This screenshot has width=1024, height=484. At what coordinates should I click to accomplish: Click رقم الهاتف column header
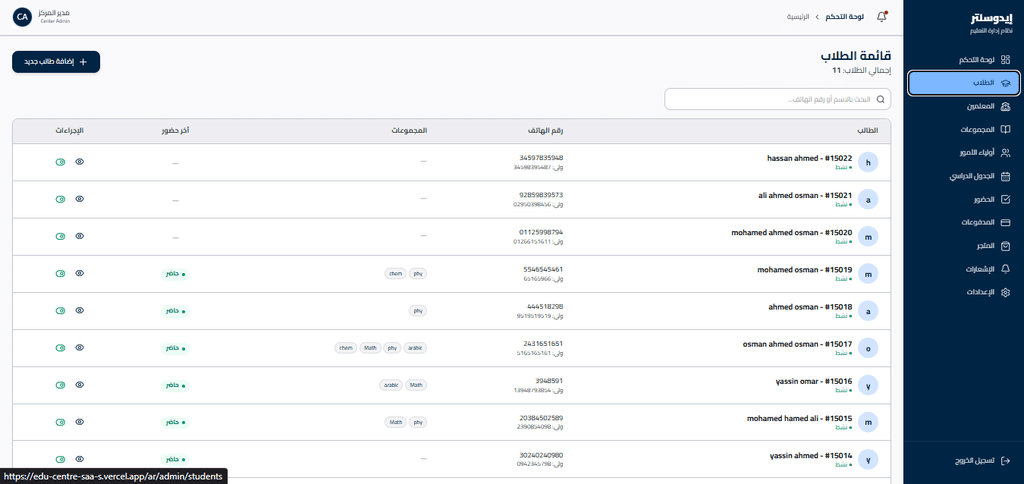pyautogui.click(x=546, y=131)
